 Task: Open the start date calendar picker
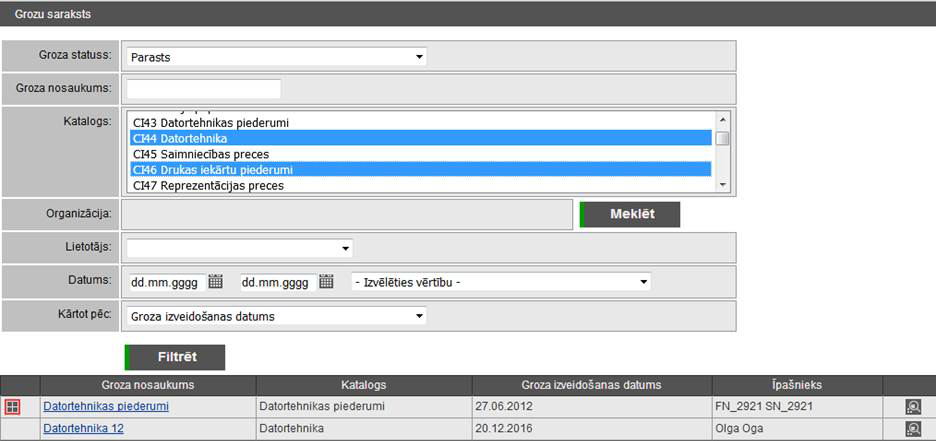point(215,282)
